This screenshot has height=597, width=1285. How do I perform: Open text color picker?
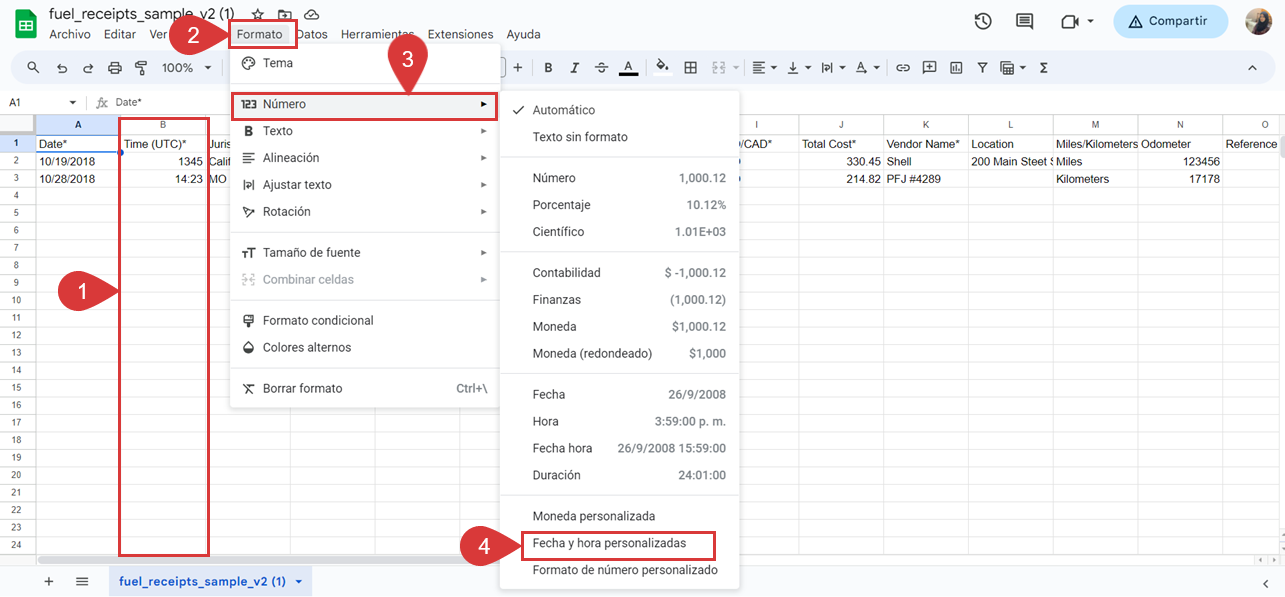[x=628, y=68]
